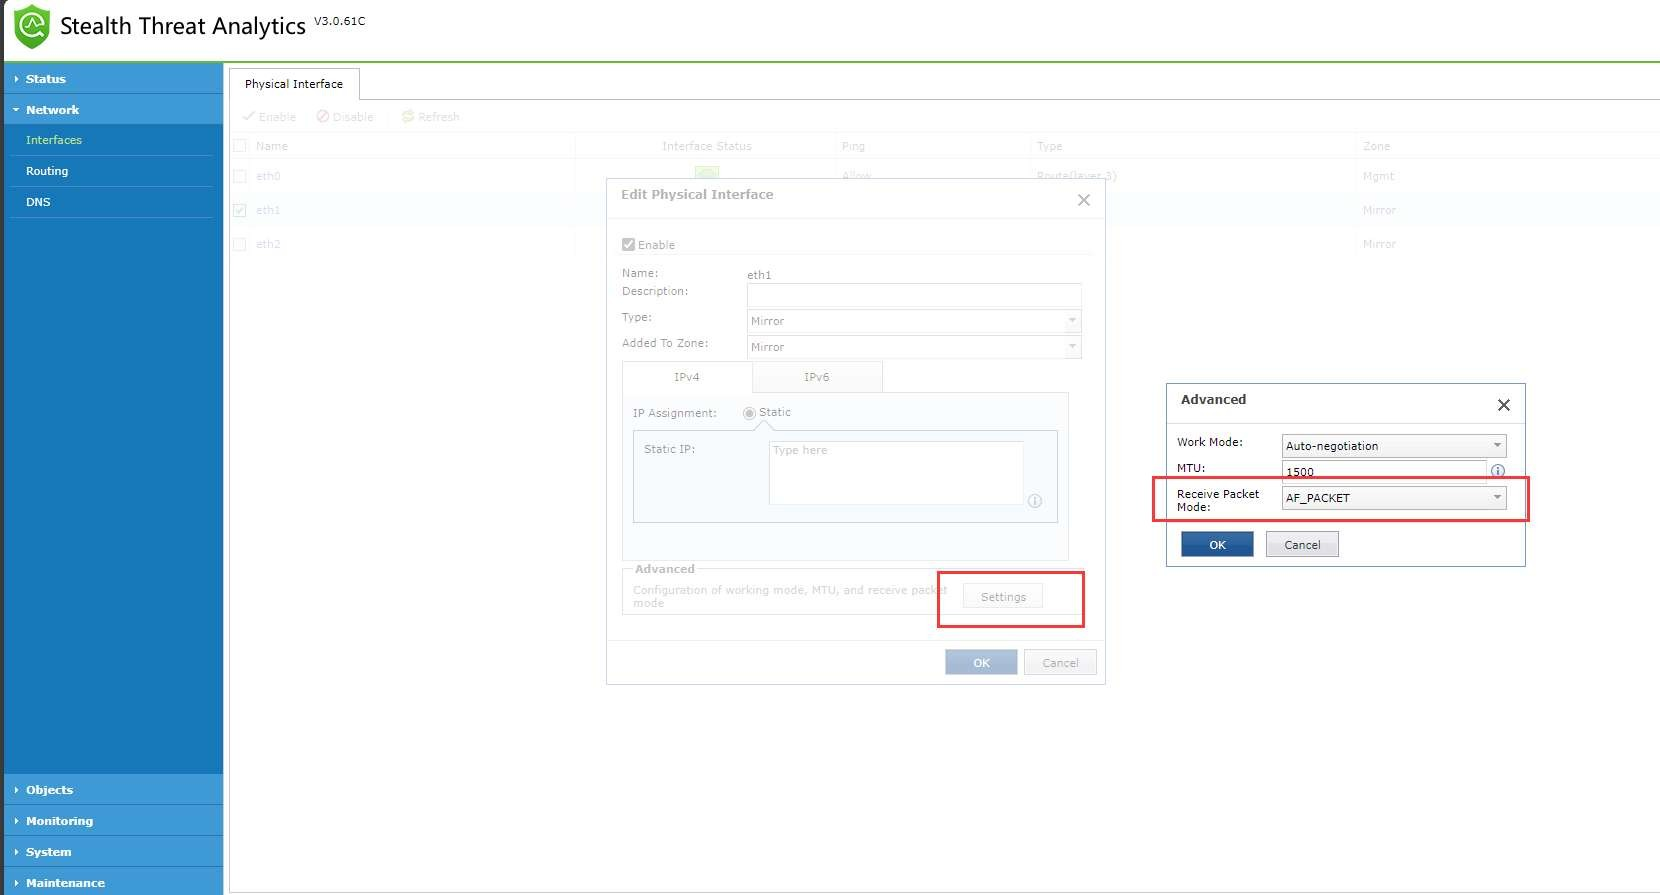Expand the Monitoring sidebar section
1660x895 pixels.
113,821
